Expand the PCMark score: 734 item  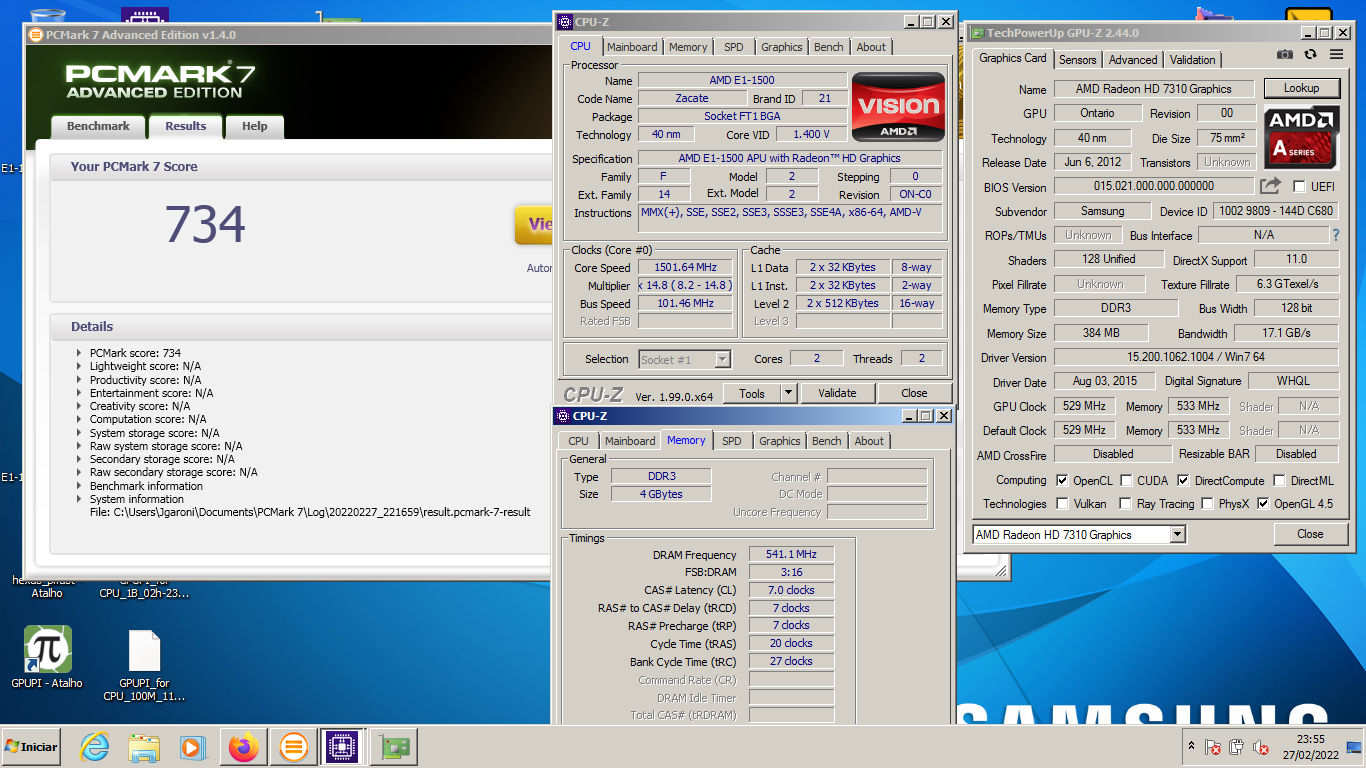point(79,353)
